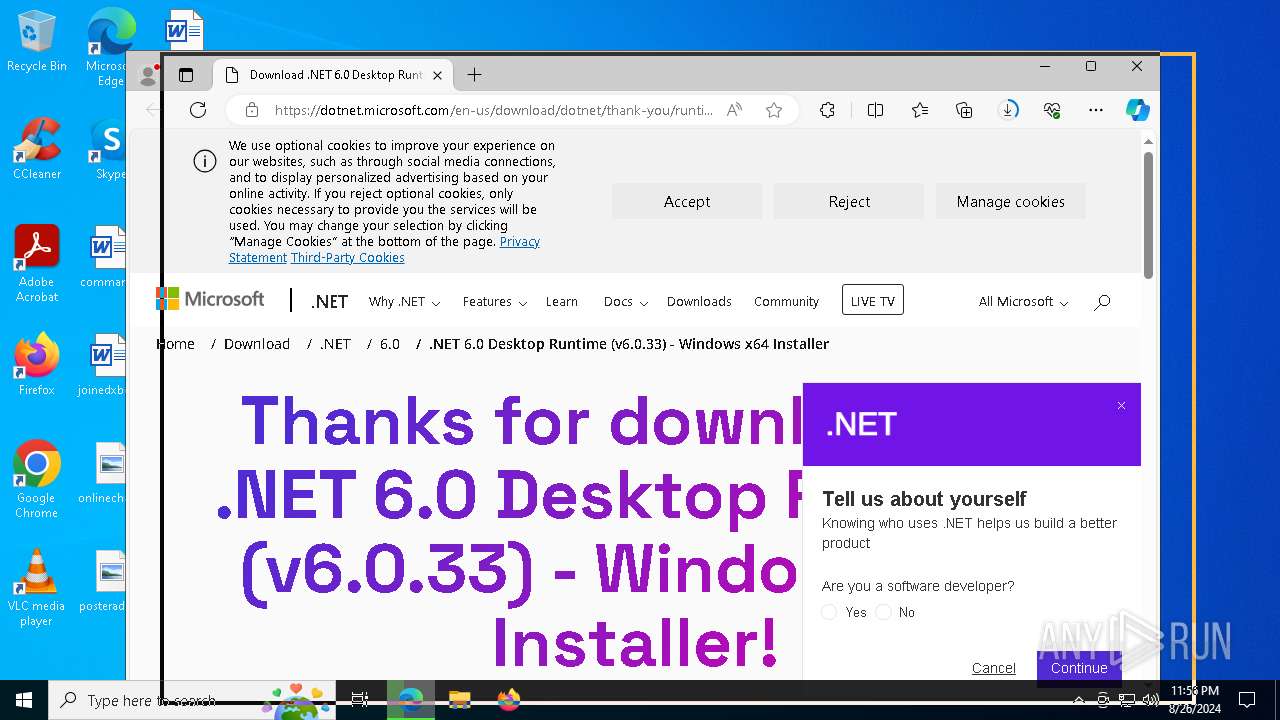Click the taskbar clock
This screenshot has width=1280, height=720.
coord(1195,700)
